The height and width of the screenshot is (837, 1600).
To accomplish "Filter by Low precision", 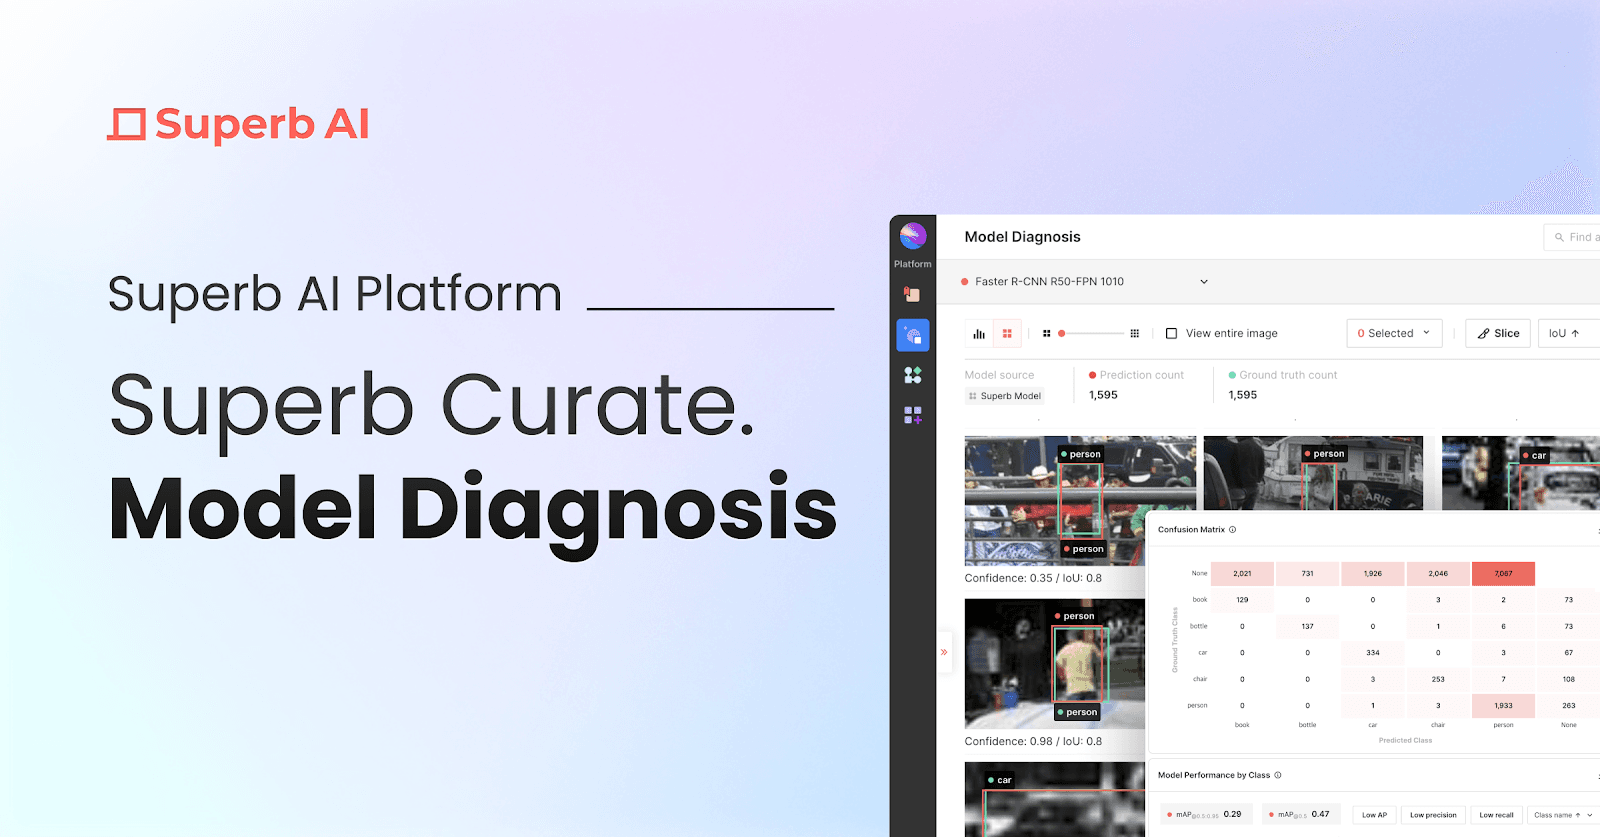I will click(x=1433, y=815).
